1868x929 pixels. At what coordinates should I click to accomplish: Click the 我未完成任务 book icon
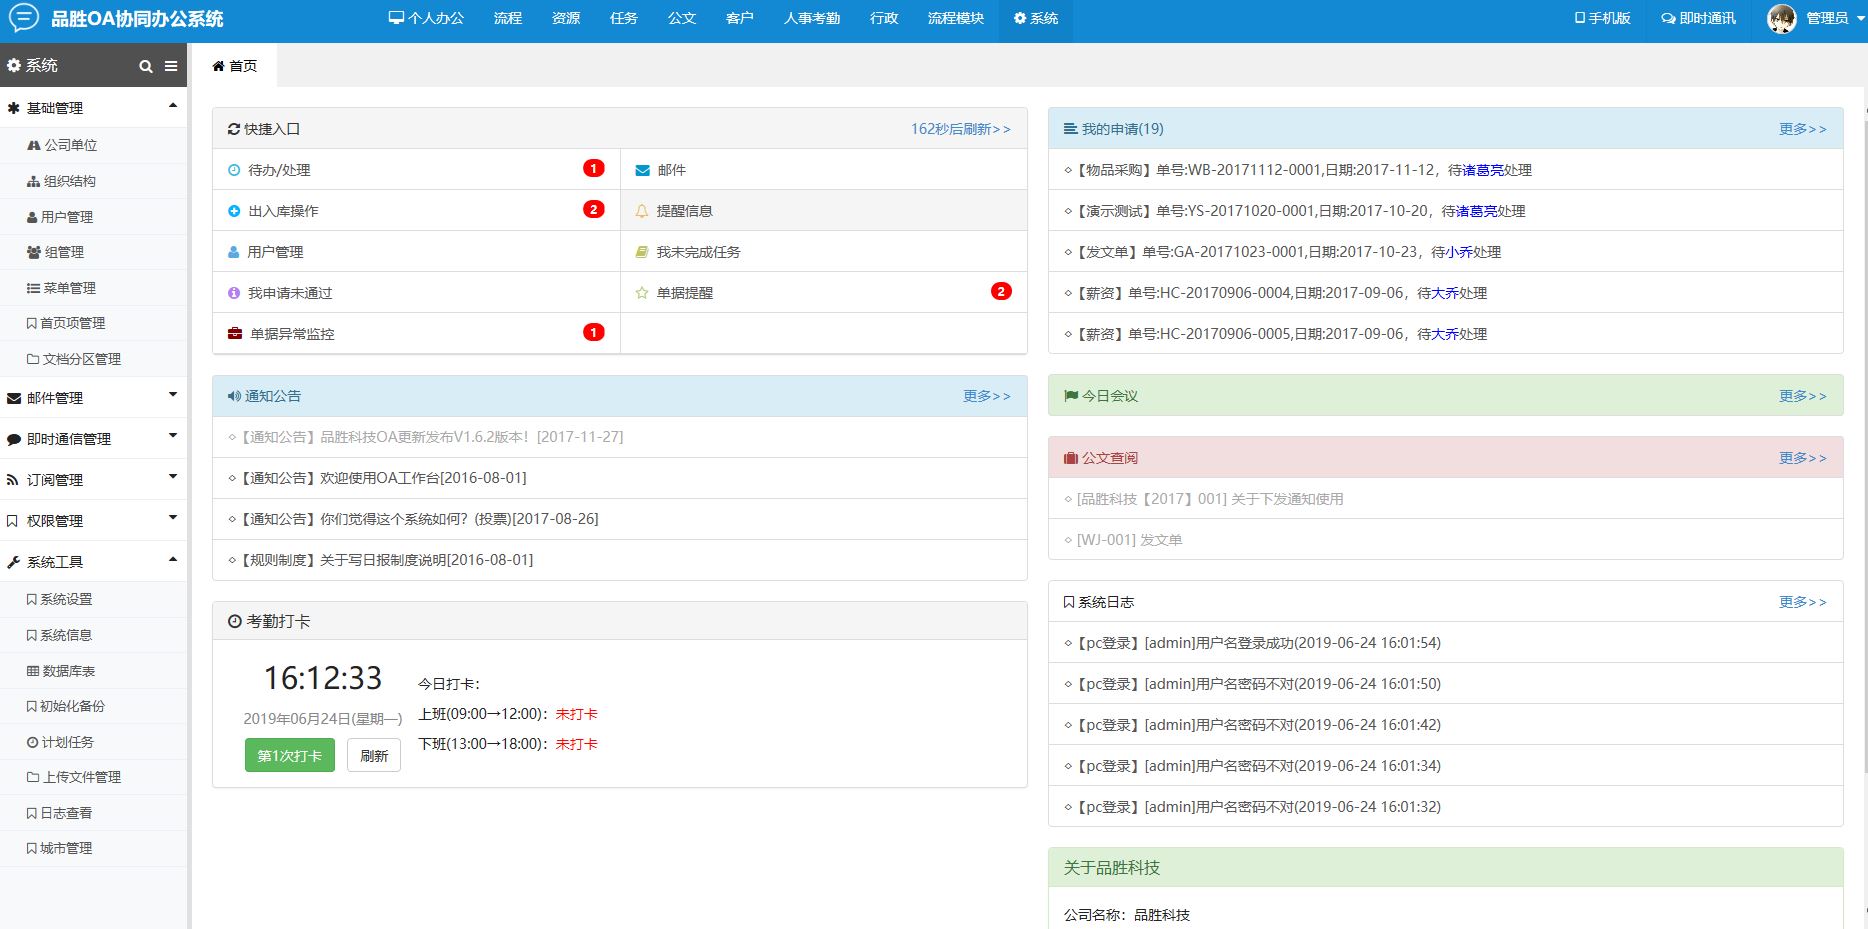point(642,252)
